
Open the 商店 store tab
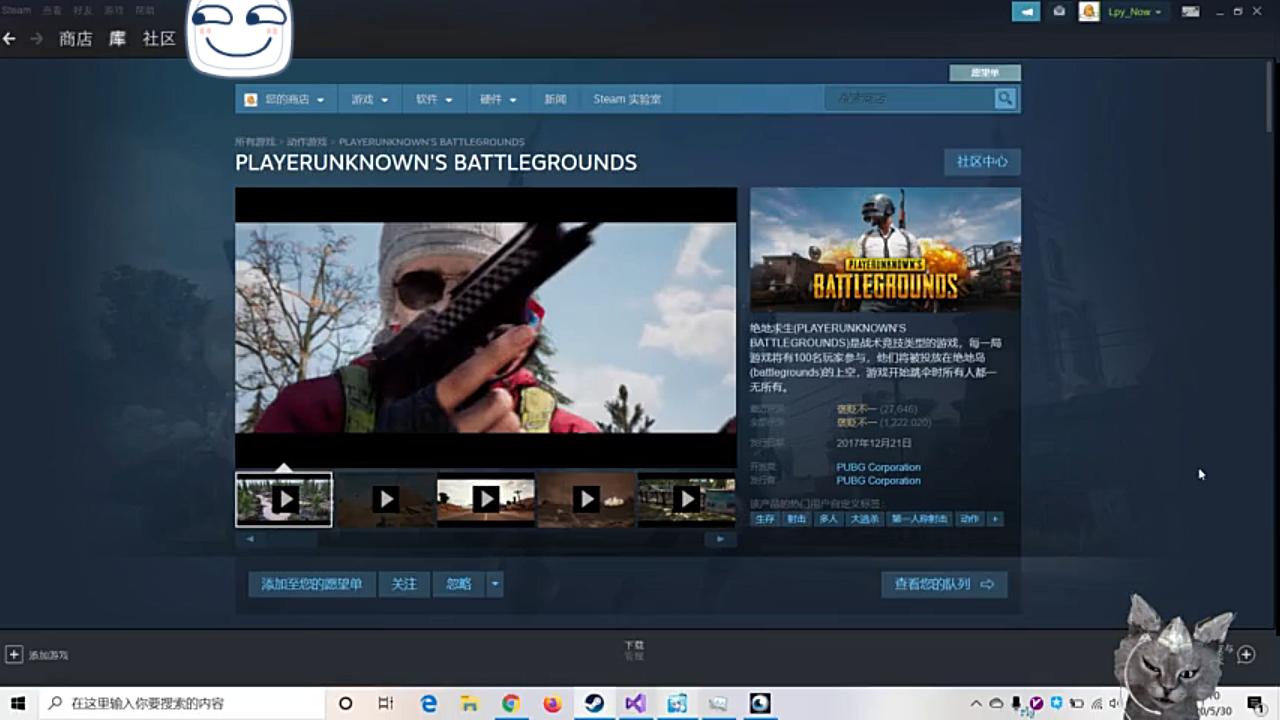(76, 39)
